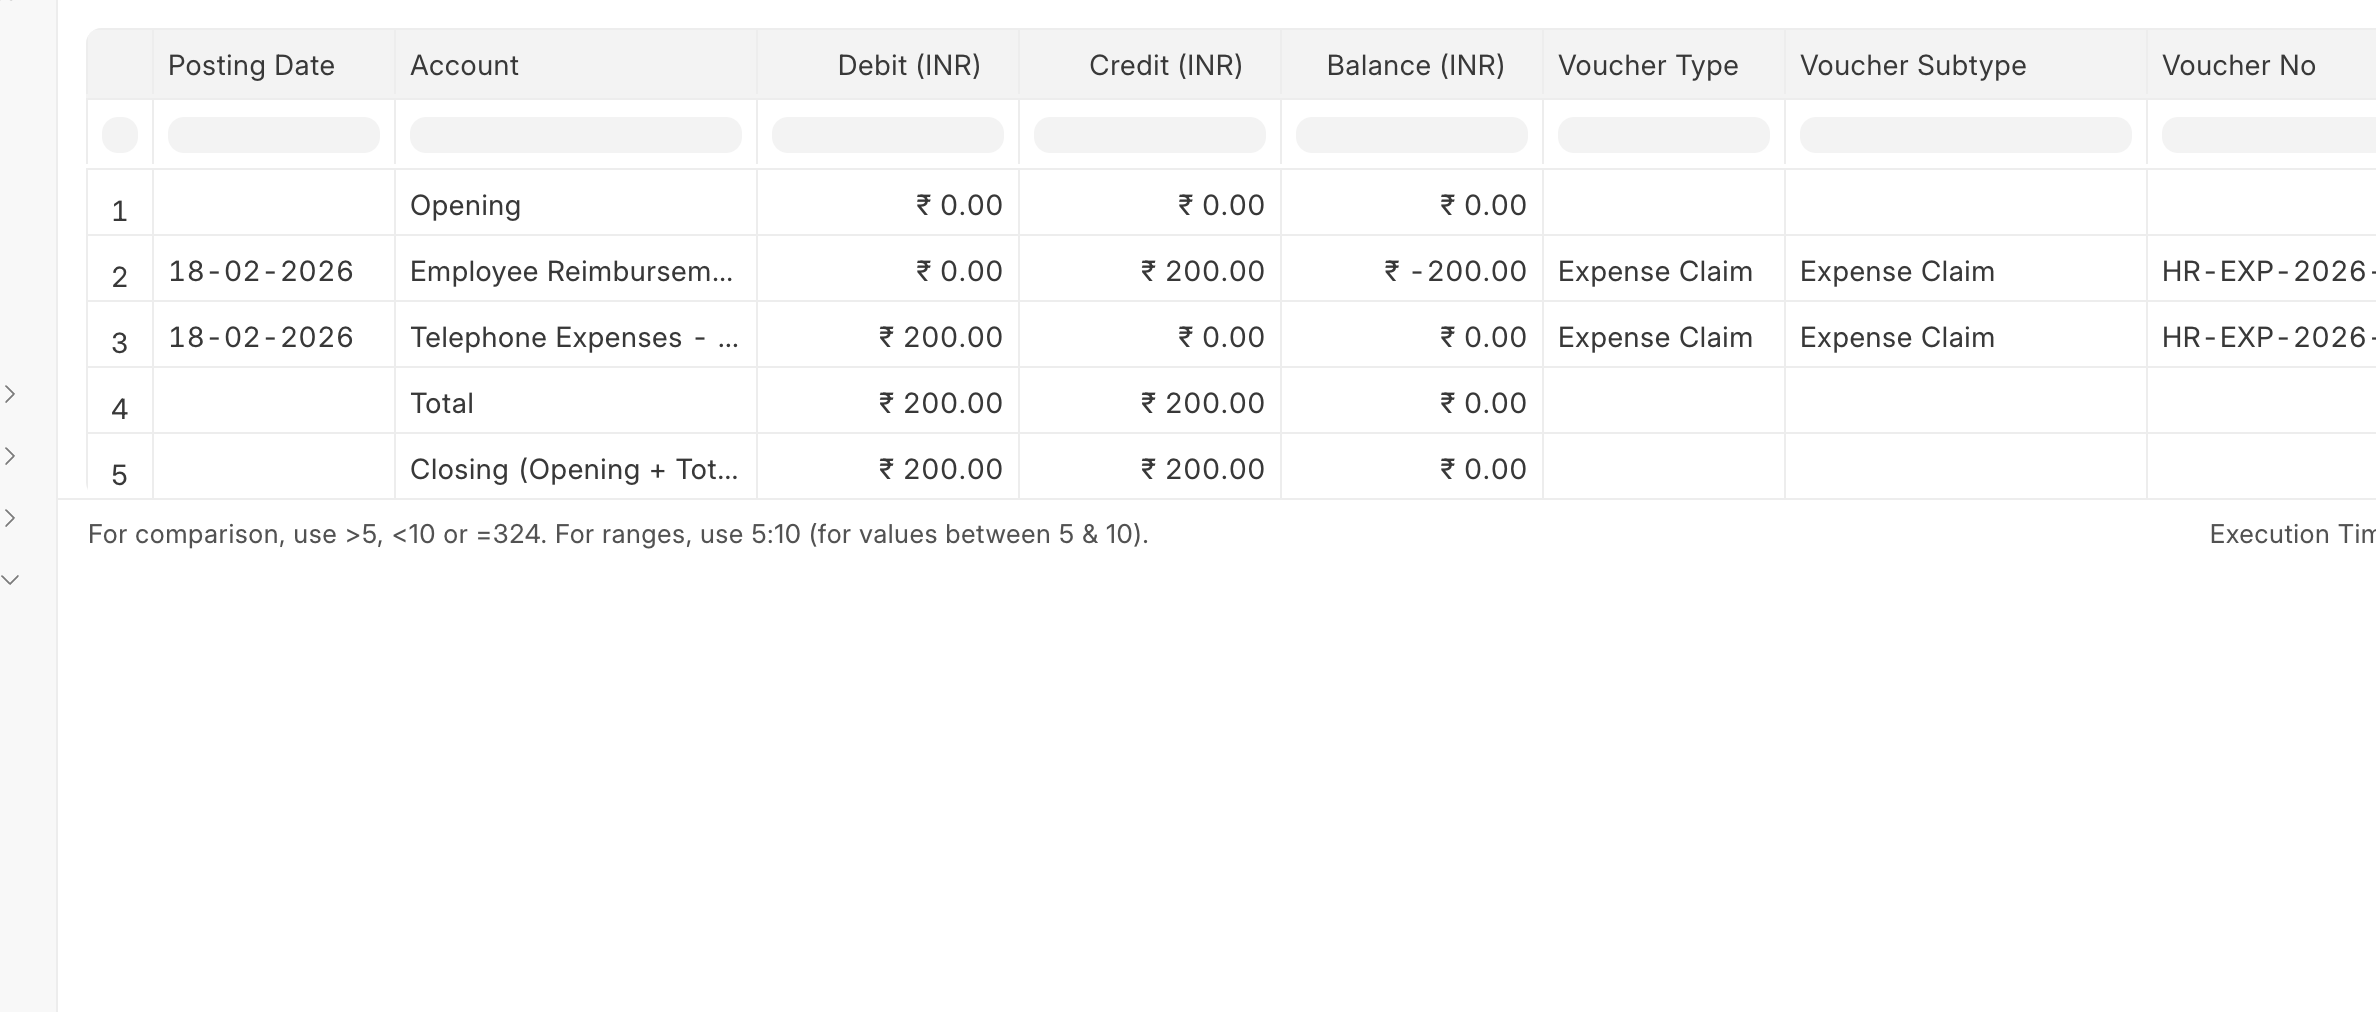2376x1012 pixels.
Task: Click the Account column header
Action: [464, 66]
